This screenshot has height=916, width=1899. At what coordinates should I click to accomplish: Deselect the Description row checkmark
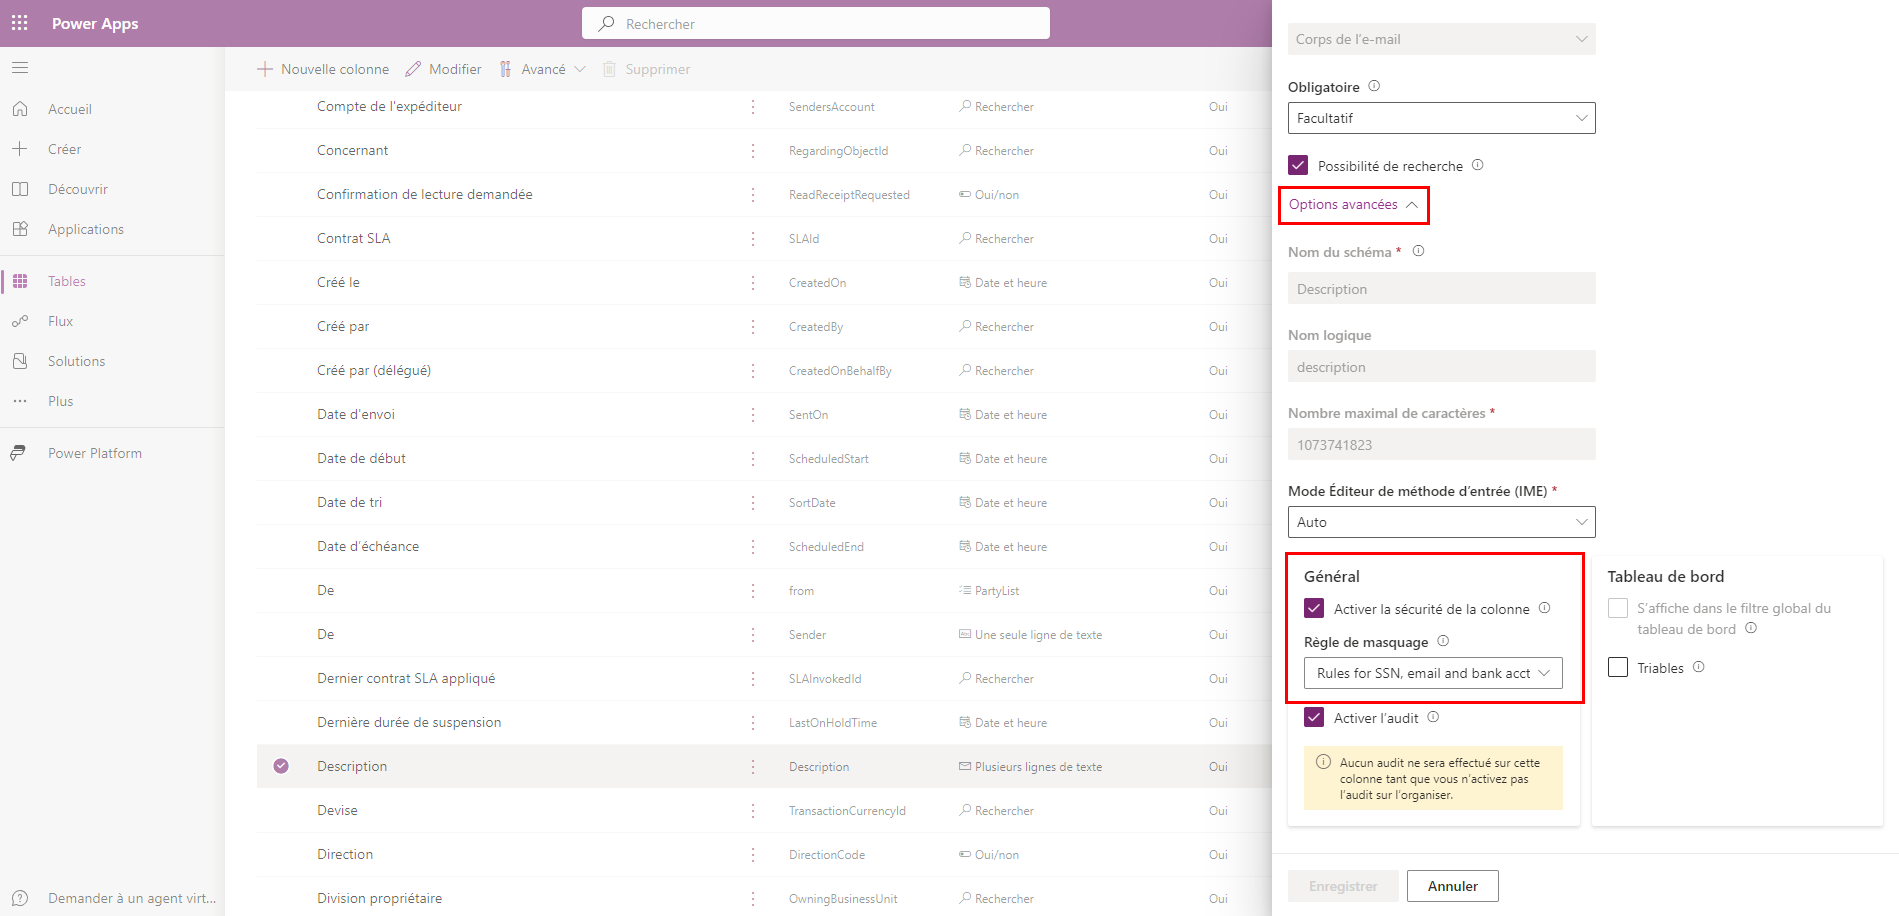click(281, 766)
